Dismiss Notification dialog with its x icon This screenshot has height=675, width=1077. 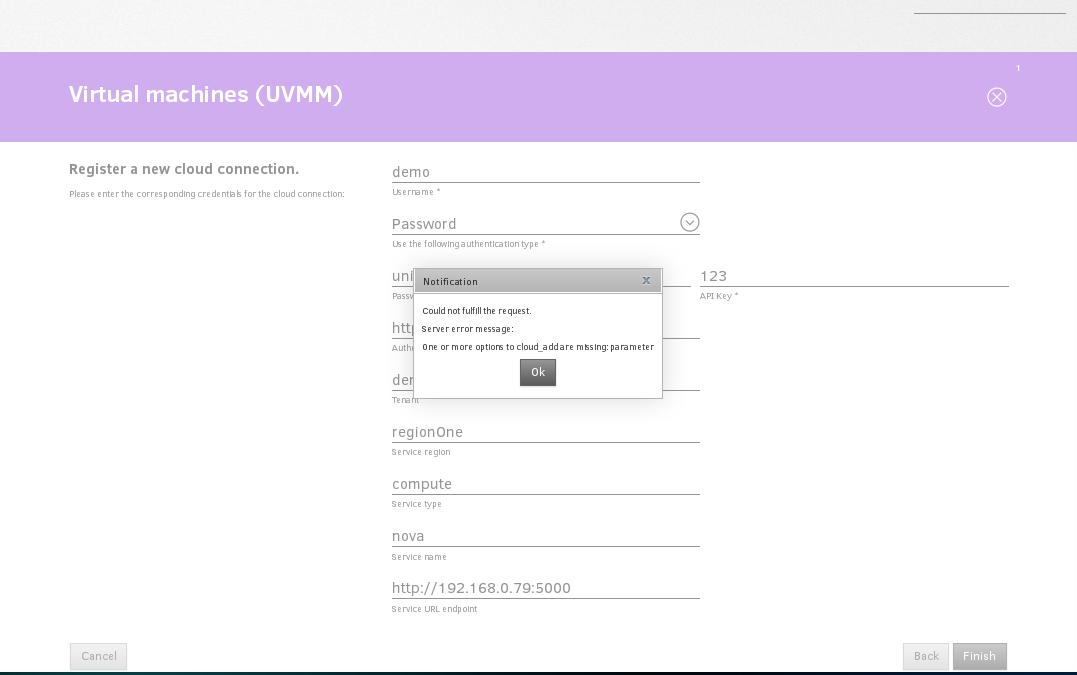pyautogui.click(x=646, y=281)
